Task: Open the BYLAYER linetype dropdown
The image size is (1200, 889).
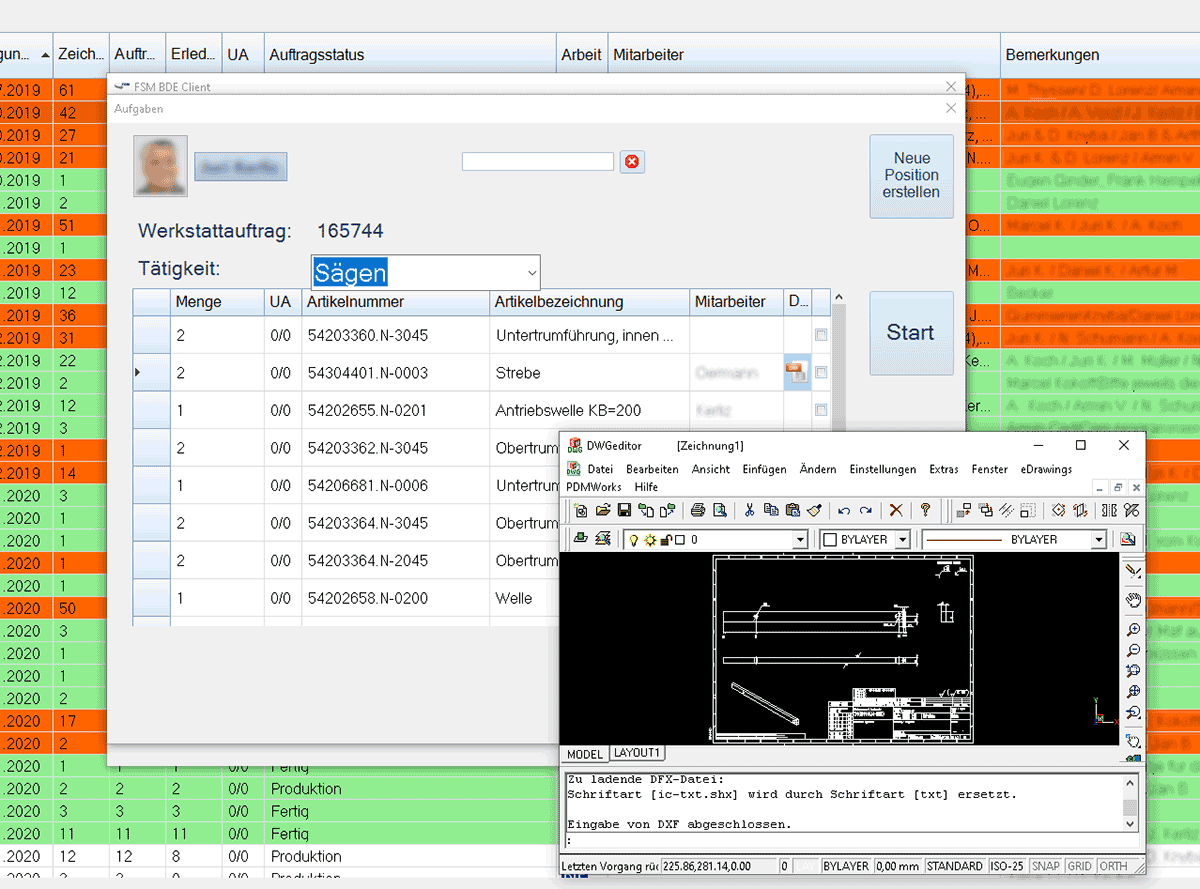Action: pyautogui.click(x=1098, y=540)
